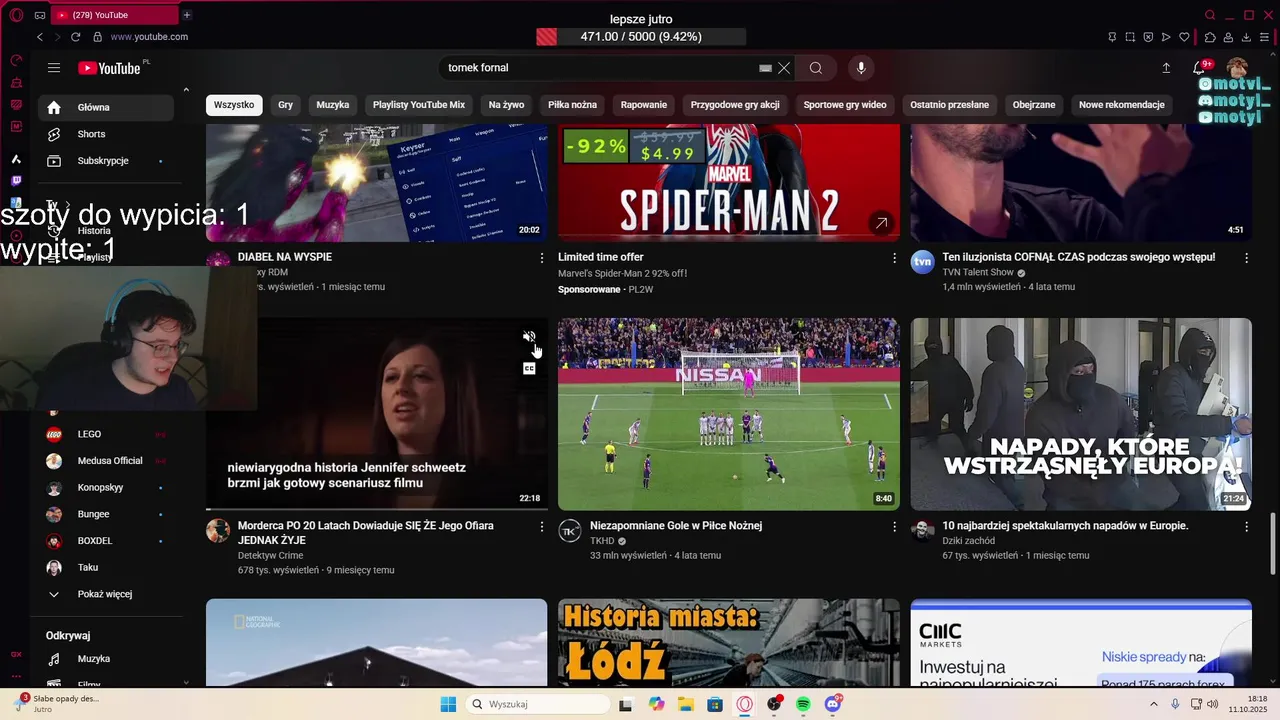This screenshot has height=720, width=1280.
Task: Select Playlisty YouTube Mix chip
Action: (x=419, y=105)
